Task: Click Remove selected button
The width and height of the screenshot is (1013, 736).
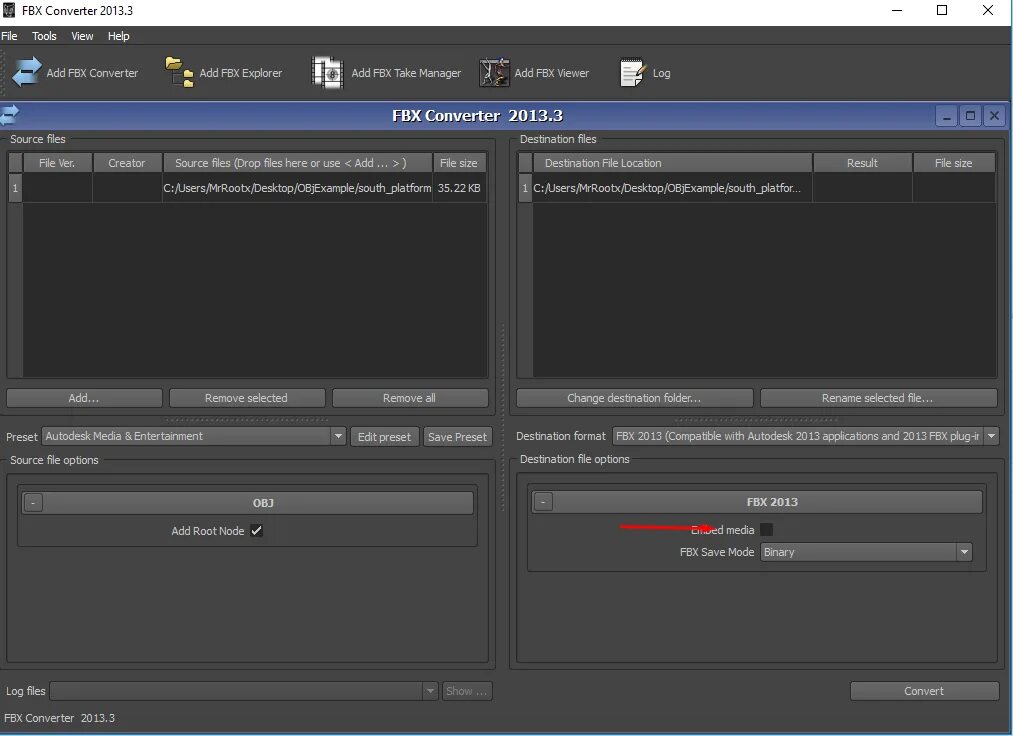Action: (x=247, y=398)
